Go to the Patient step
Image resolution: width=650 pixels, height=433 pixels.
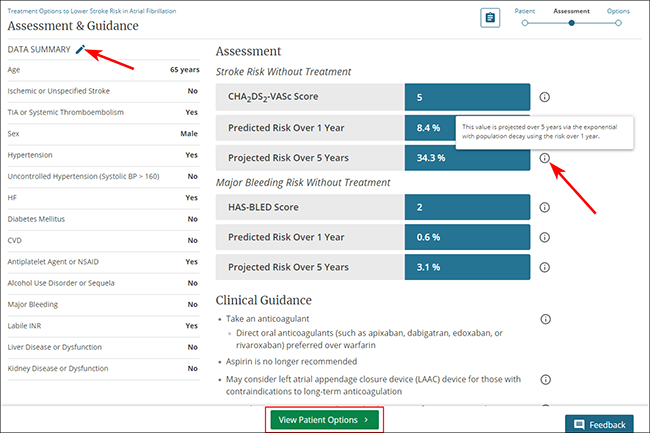pyautogui.click(x=525, y=11)
